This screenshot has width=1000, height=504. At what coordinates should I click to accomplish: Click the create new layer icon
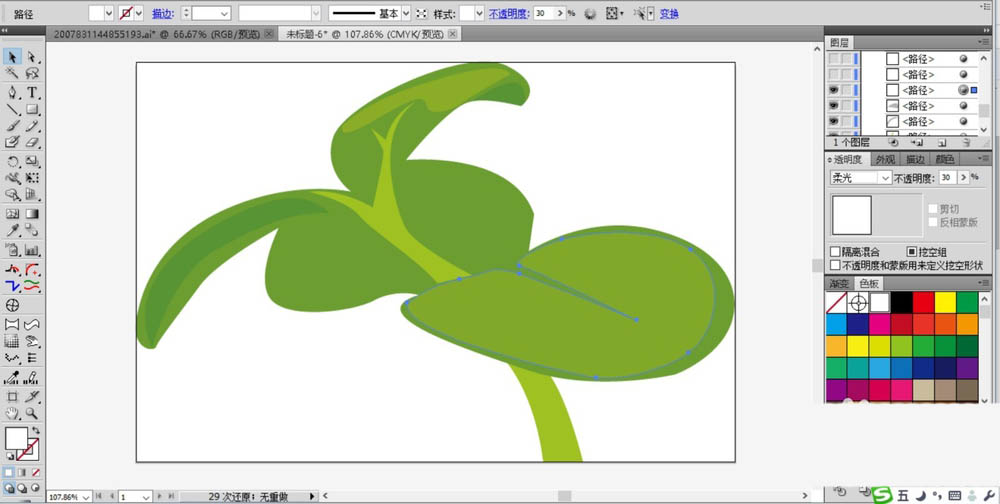pos(943,143)
